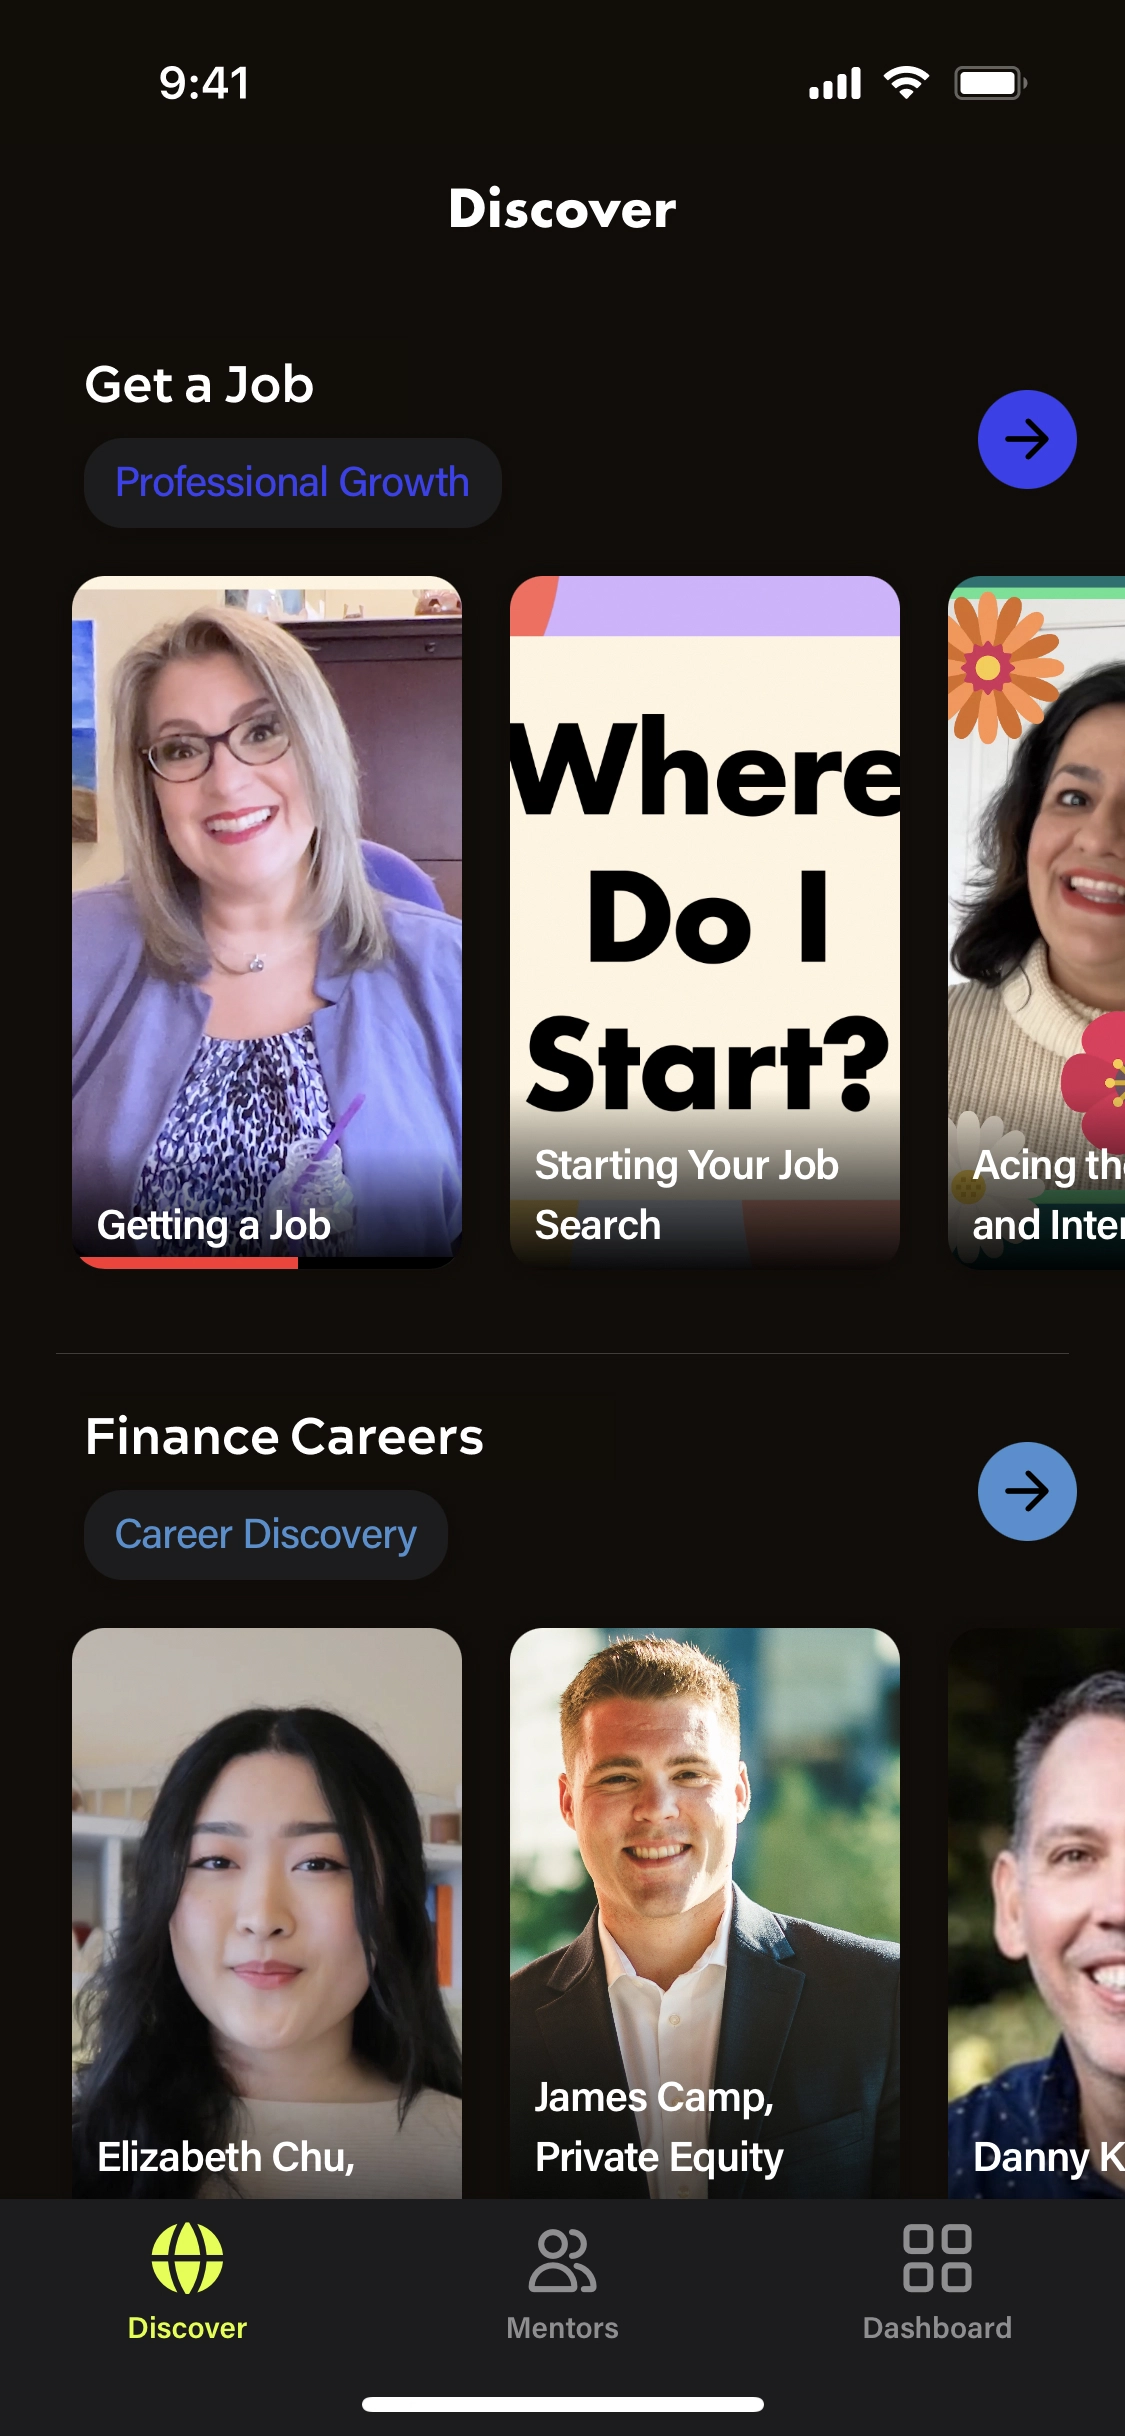Open the Acing the interview card

pyautogui.click(x=1036, y=922)
